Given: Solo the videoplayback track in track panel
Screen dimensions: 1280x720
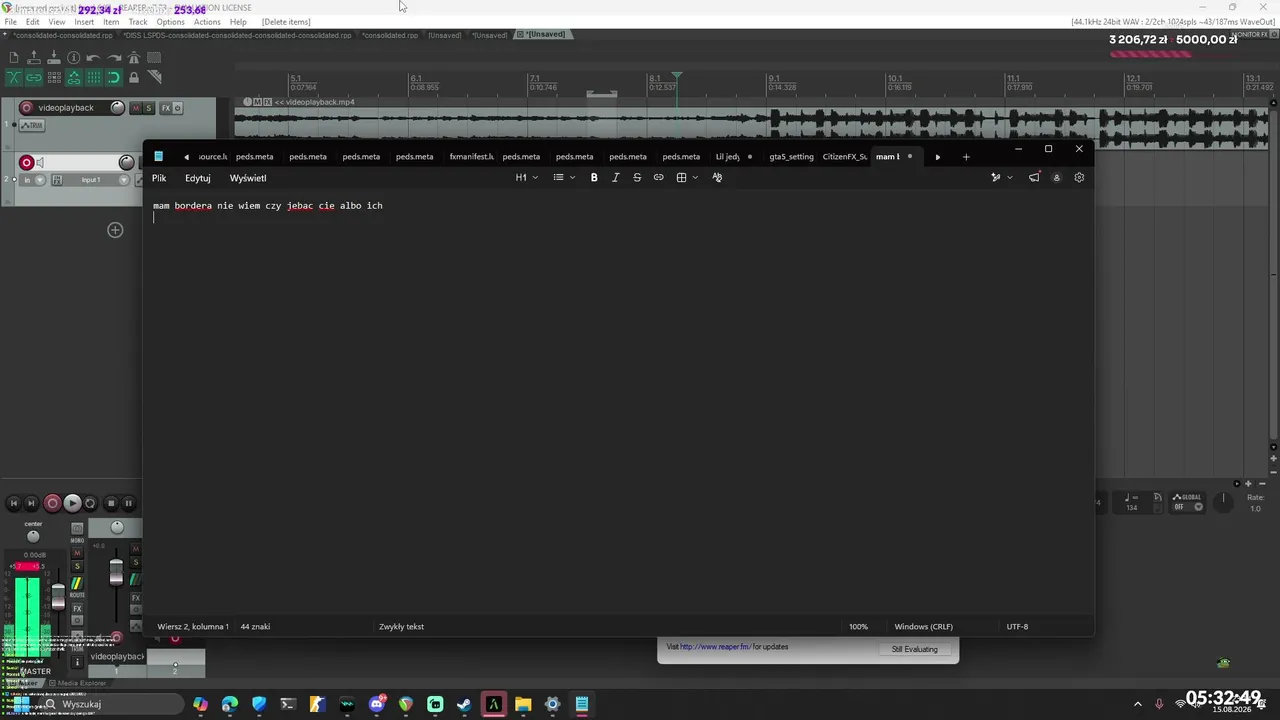Looking at the screenshot, I should point(149,107).
